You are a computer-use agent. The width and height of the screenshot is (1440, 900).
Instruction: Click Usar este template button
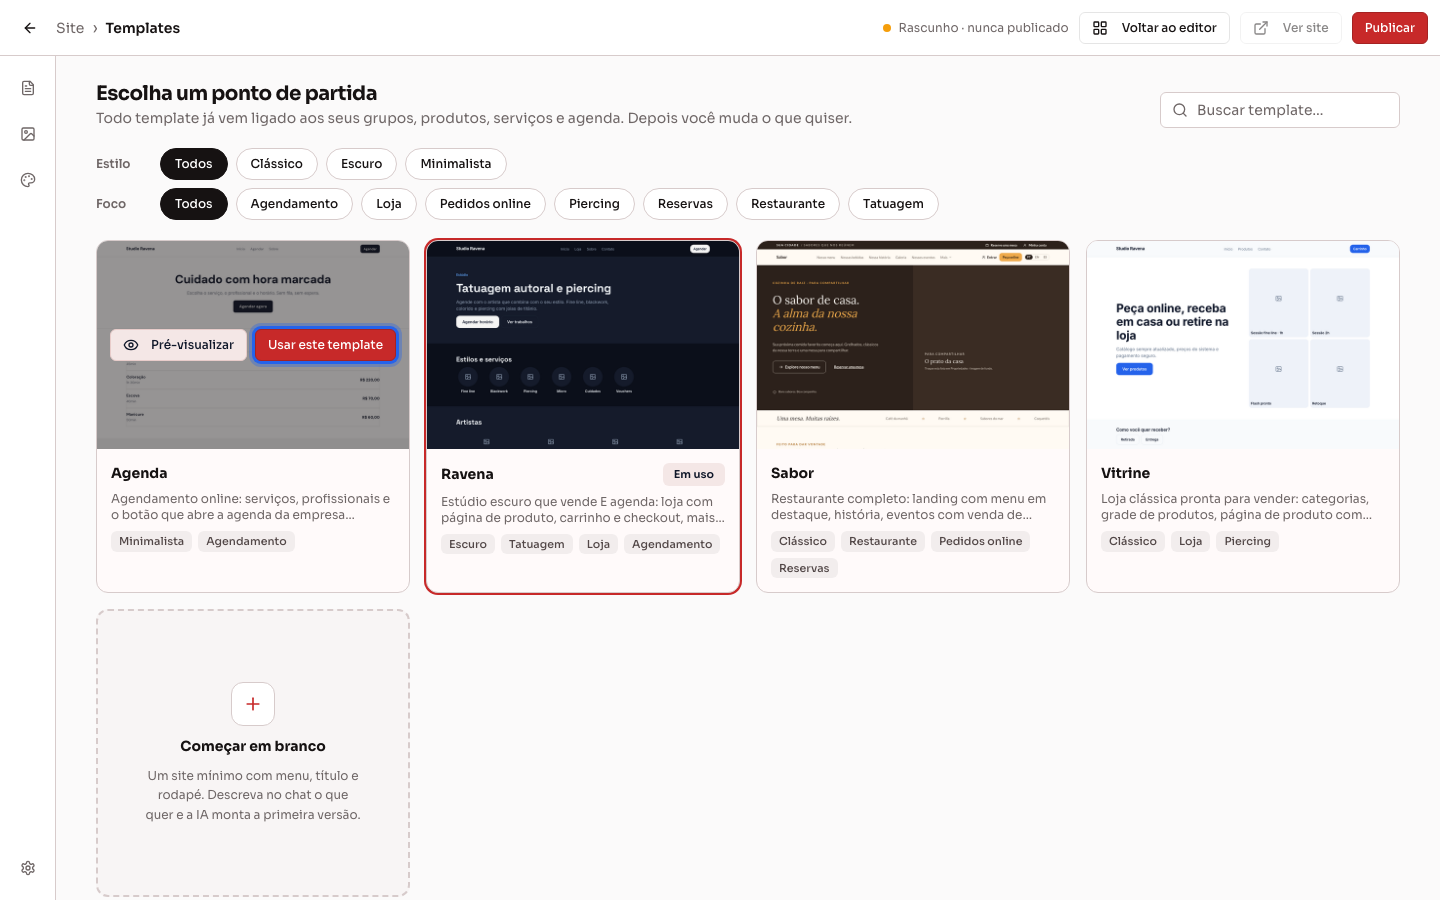coord(326,345)
